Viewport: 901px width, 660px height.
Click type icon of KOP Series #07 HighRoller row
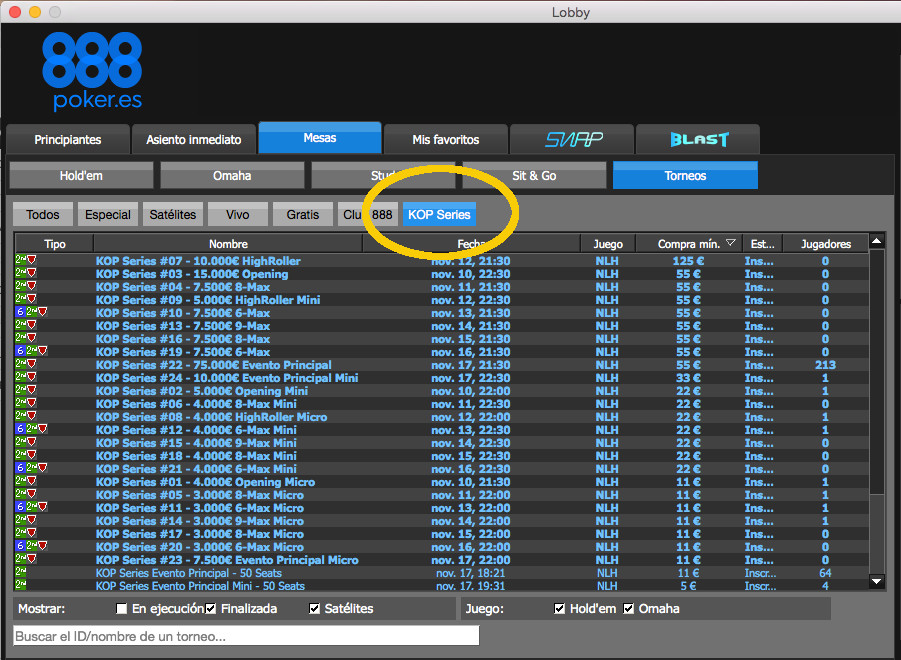[x=26, y=260]
